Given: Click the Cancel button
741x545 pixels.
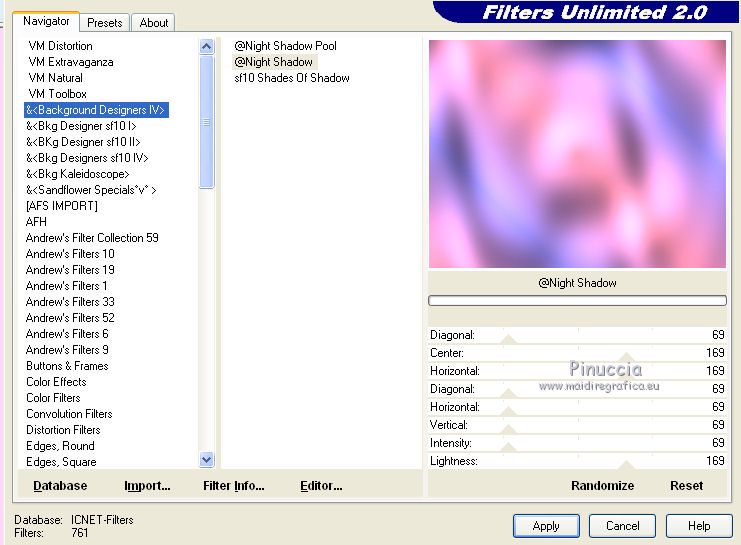Looking at the screenshot, I should (622, 526).
